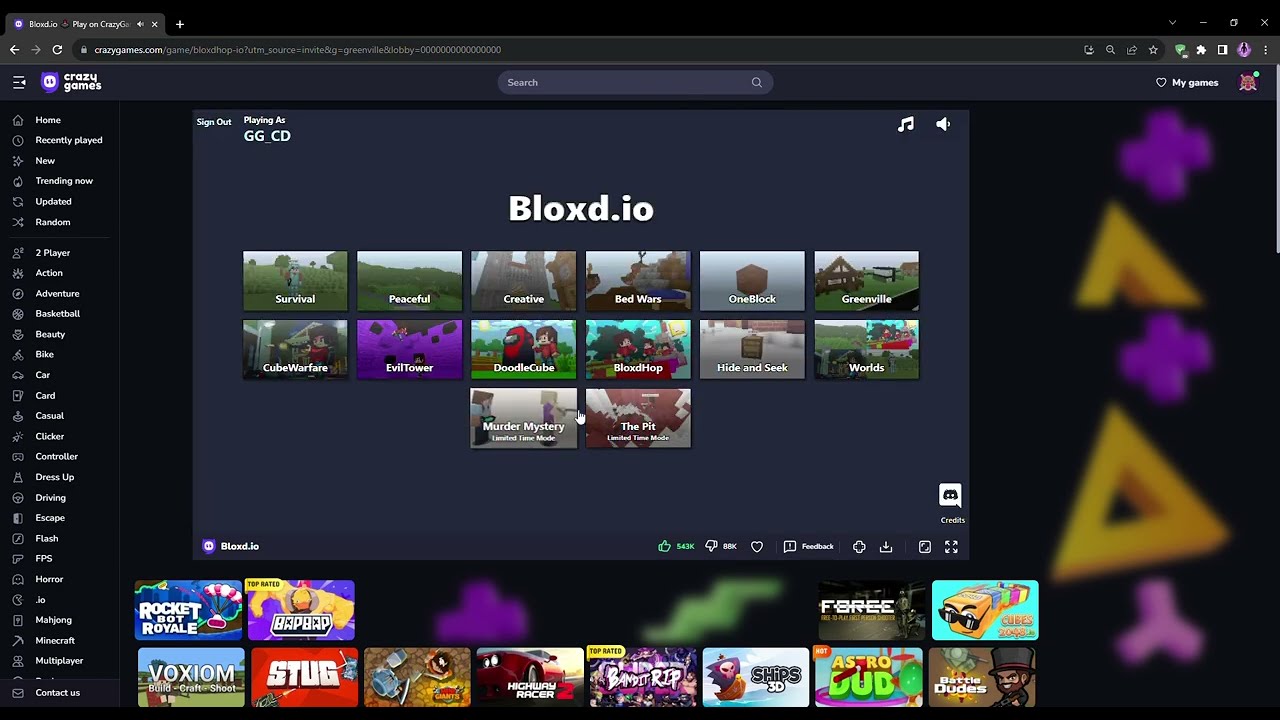Image resolution: width=1280 pixels, height=720 pixels.
Task: Open the Credits link
Action: coord(952,520)
